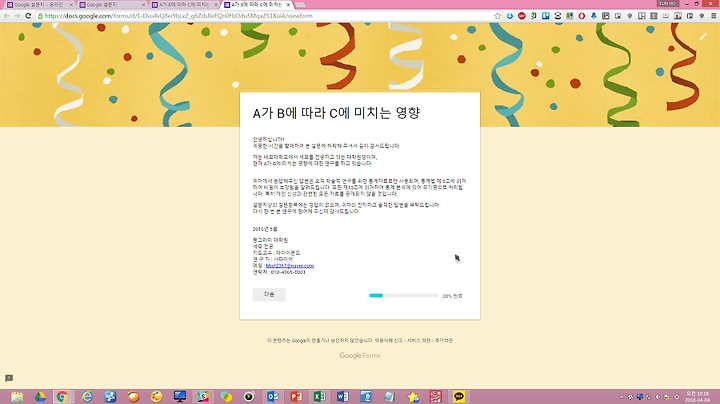Open PowerPoint from taskbar
720x404 pixels.
(296, 396)
